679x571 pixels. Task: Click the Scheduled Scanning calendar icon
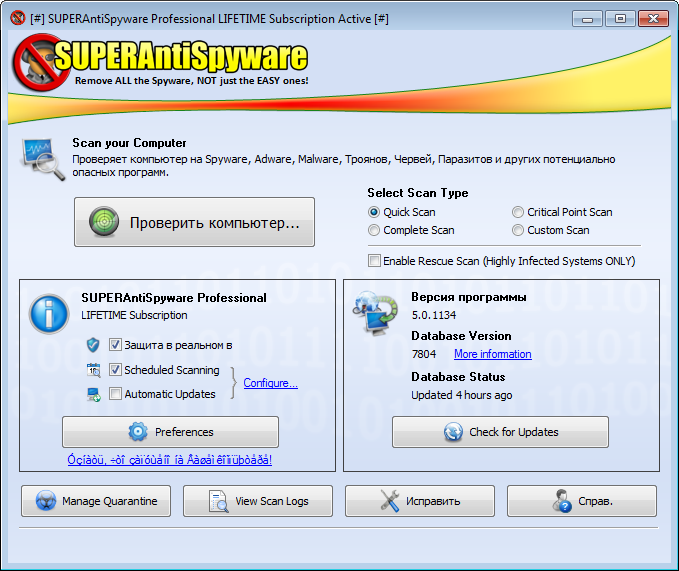click(x=94, y=370)
